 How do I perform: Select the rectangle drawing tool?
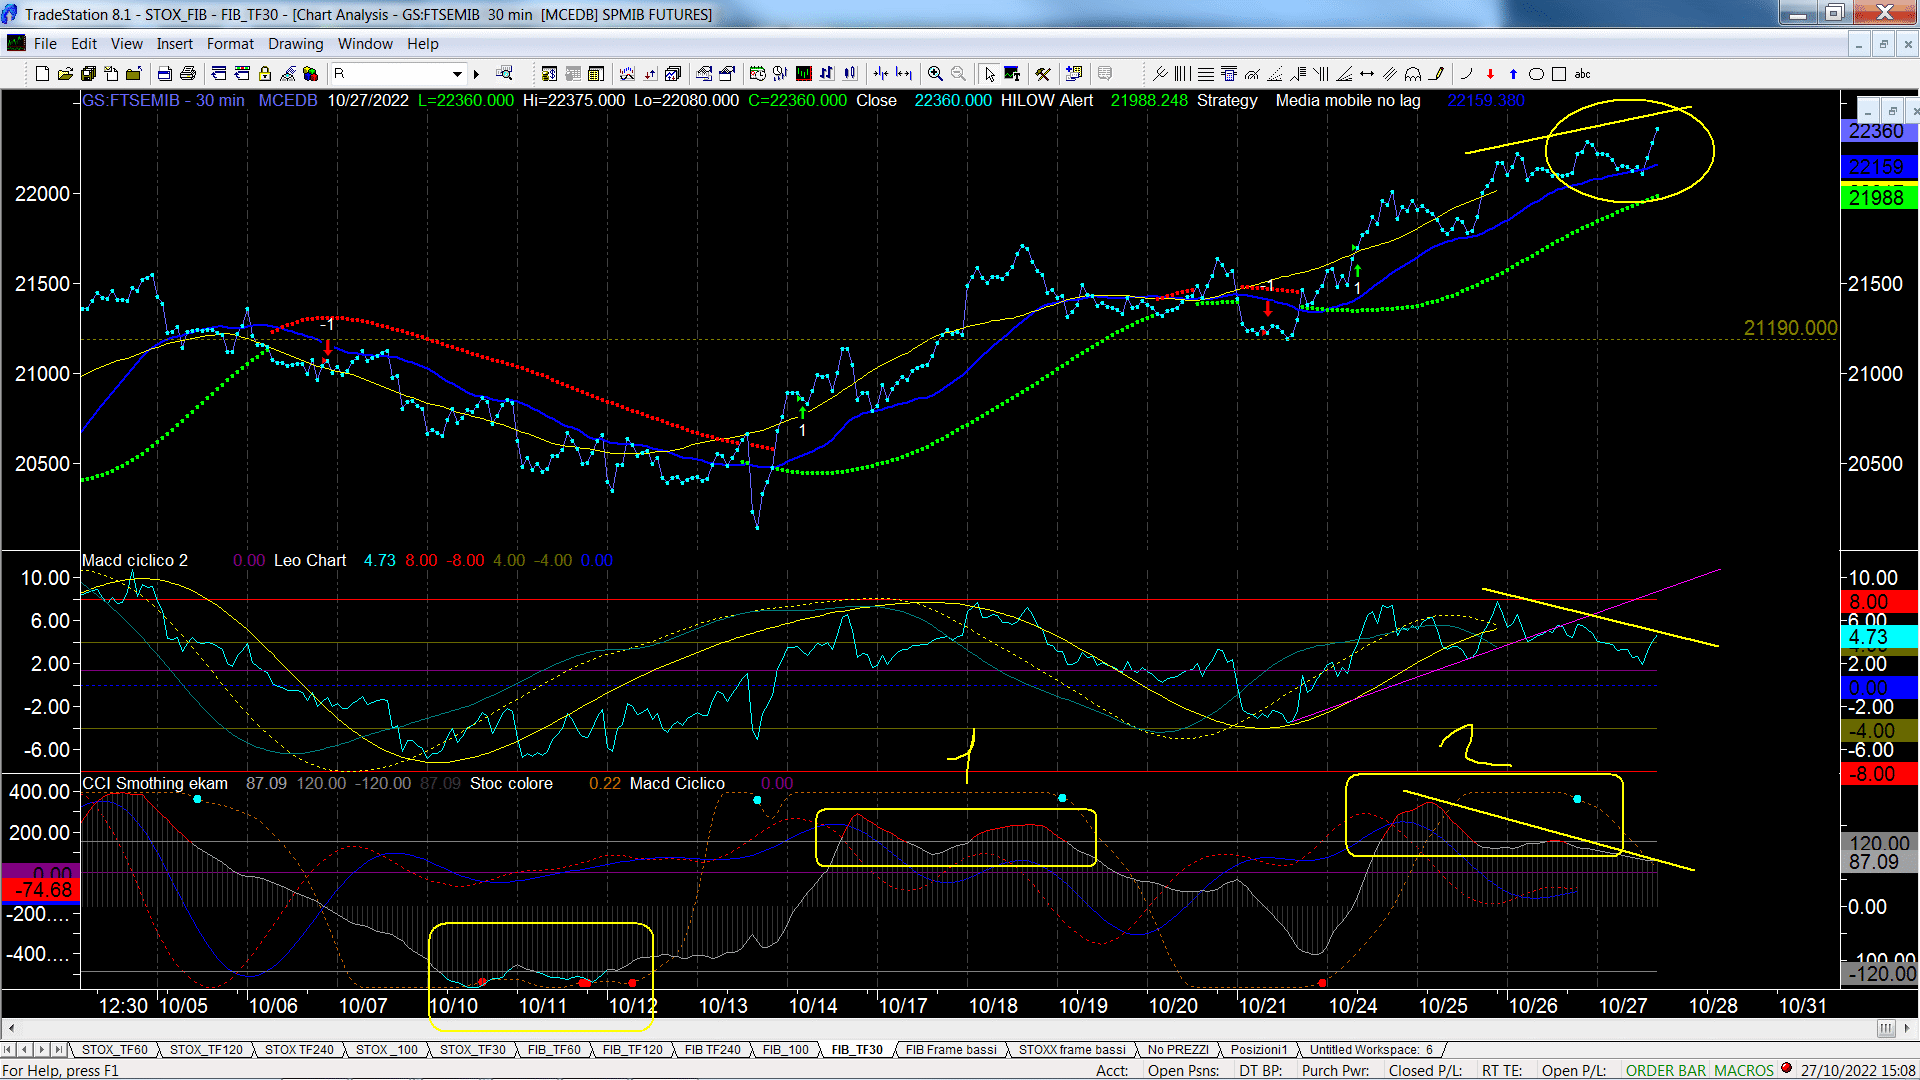coord(1559,74)
